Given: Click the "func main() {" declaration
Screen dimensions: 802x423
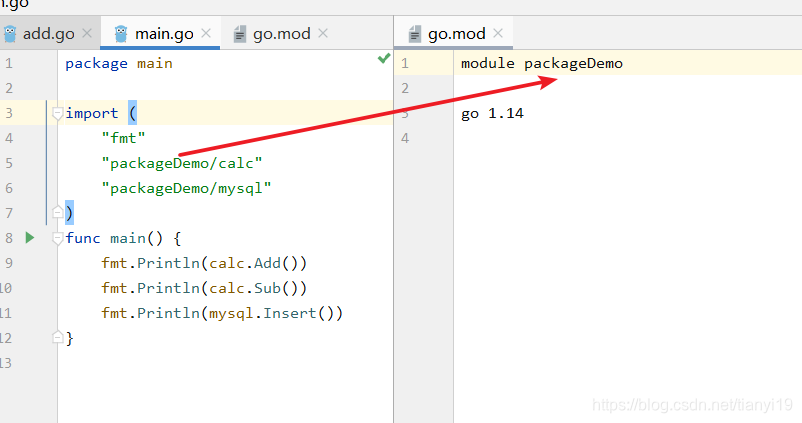Looking at the screenshot, I should pyautogui.click(x=123, y=238).
